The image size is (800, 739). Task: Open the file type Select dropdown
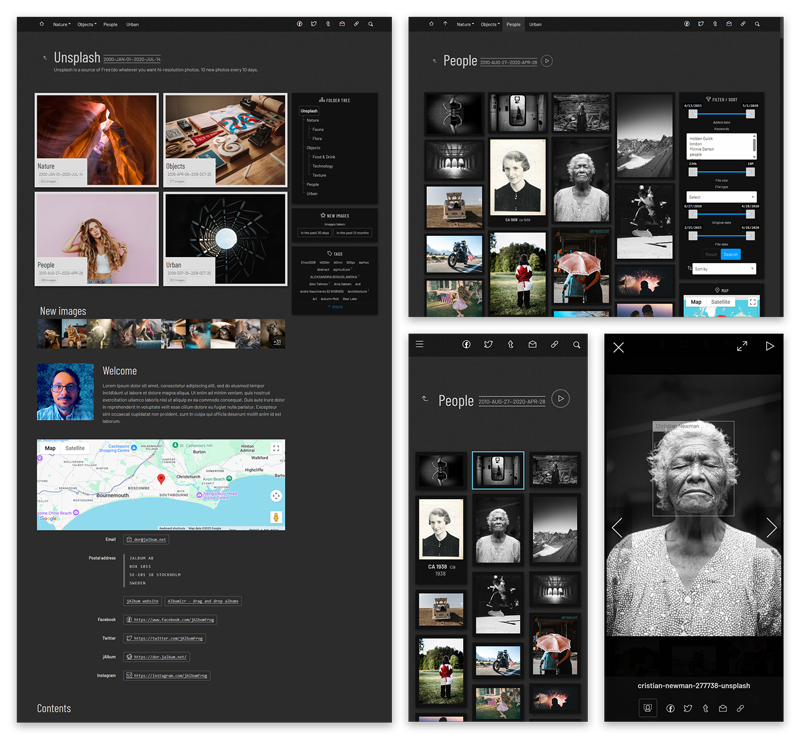[x=722, y=196]
